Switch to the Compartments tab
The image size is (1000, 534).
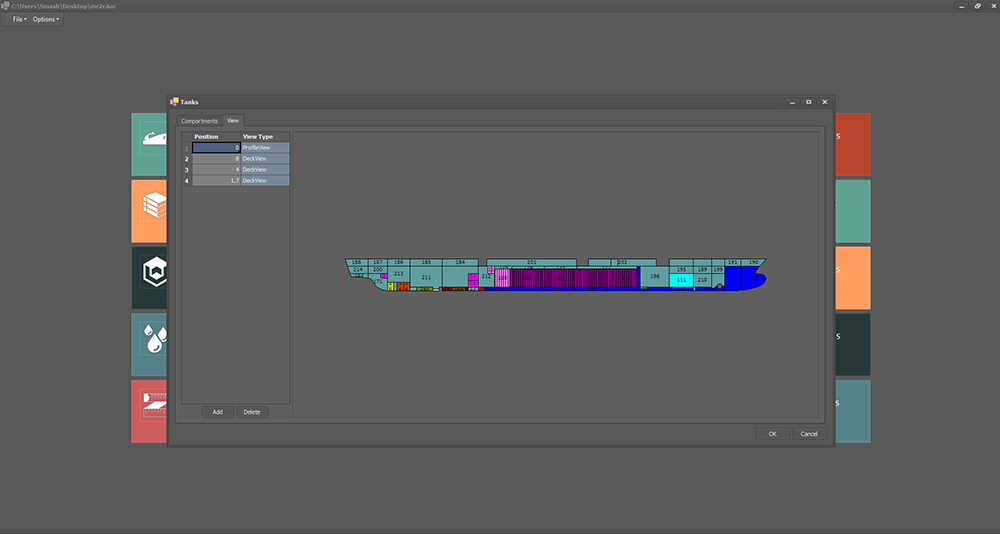point(199,121)
